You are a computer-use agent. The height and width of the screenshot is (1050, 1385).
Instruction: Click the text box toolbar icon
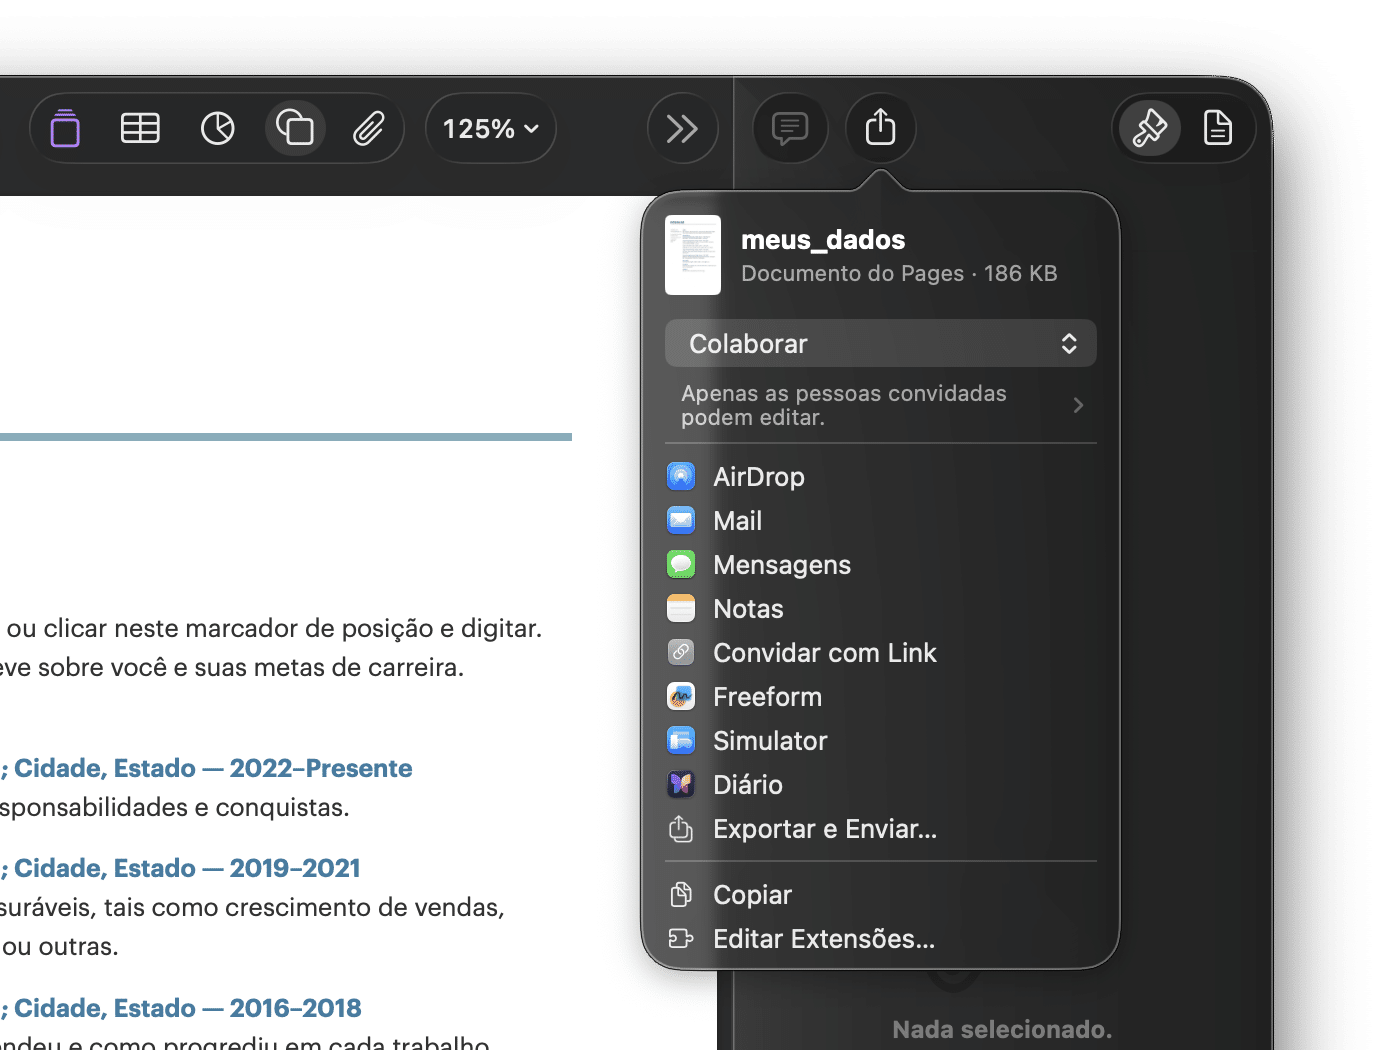click(x=65, y=128)
